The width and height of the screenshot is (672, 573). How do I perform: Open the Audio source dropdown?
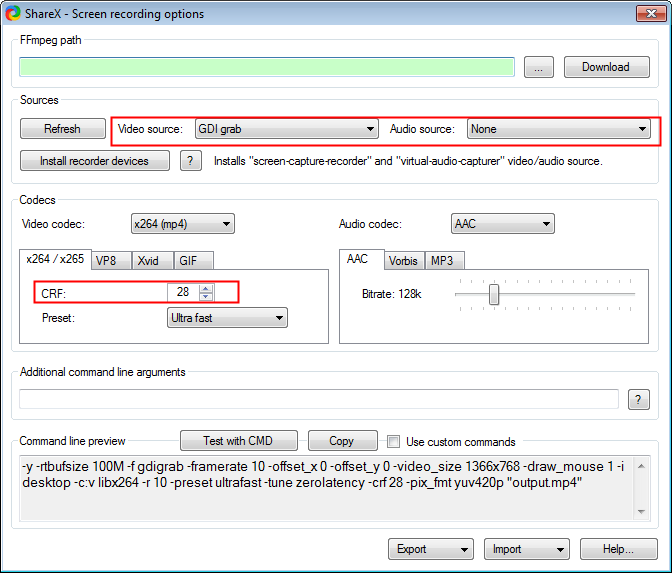coord(558,129)
